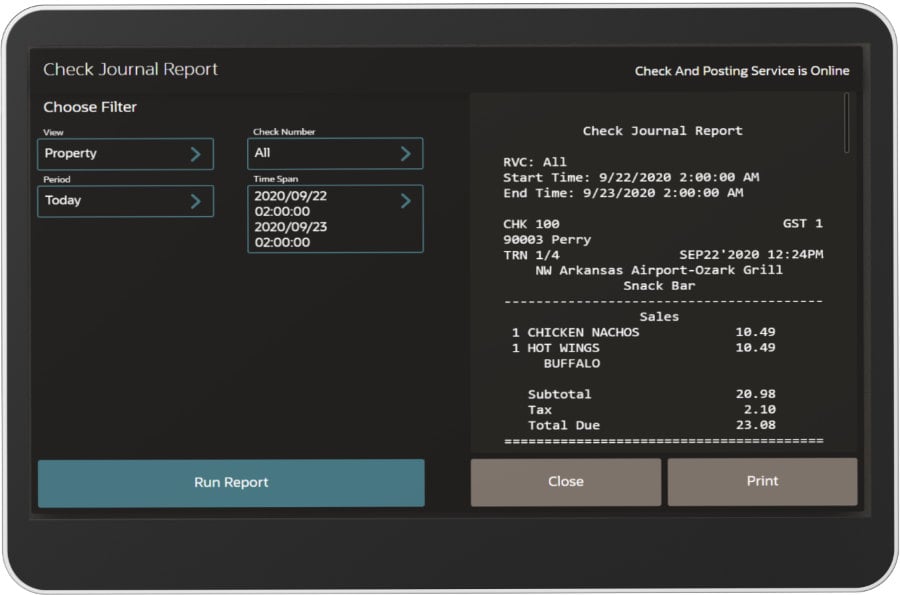Click the report preview vertical scrollbar

pos(847,123)
